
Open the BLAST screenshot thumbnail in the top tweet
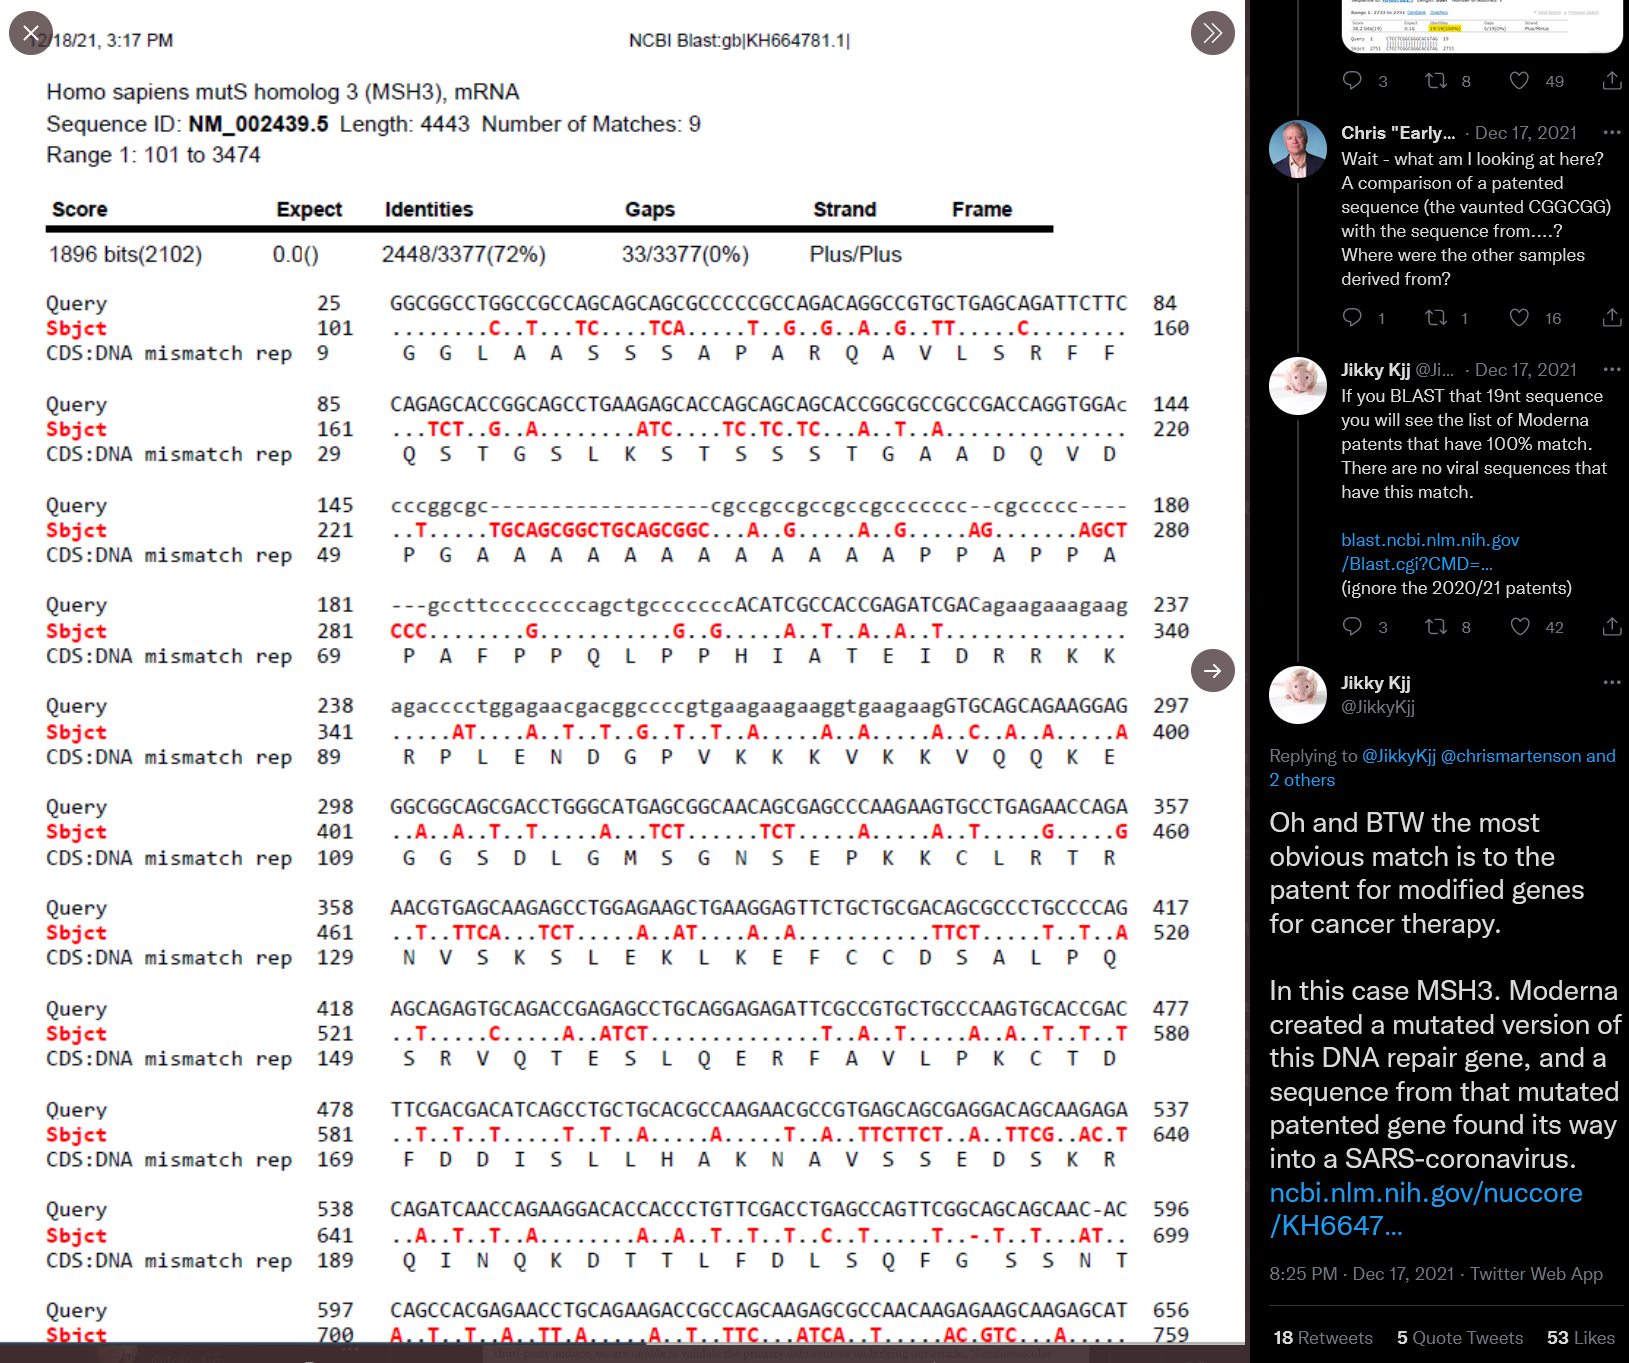coord(1482,26)
